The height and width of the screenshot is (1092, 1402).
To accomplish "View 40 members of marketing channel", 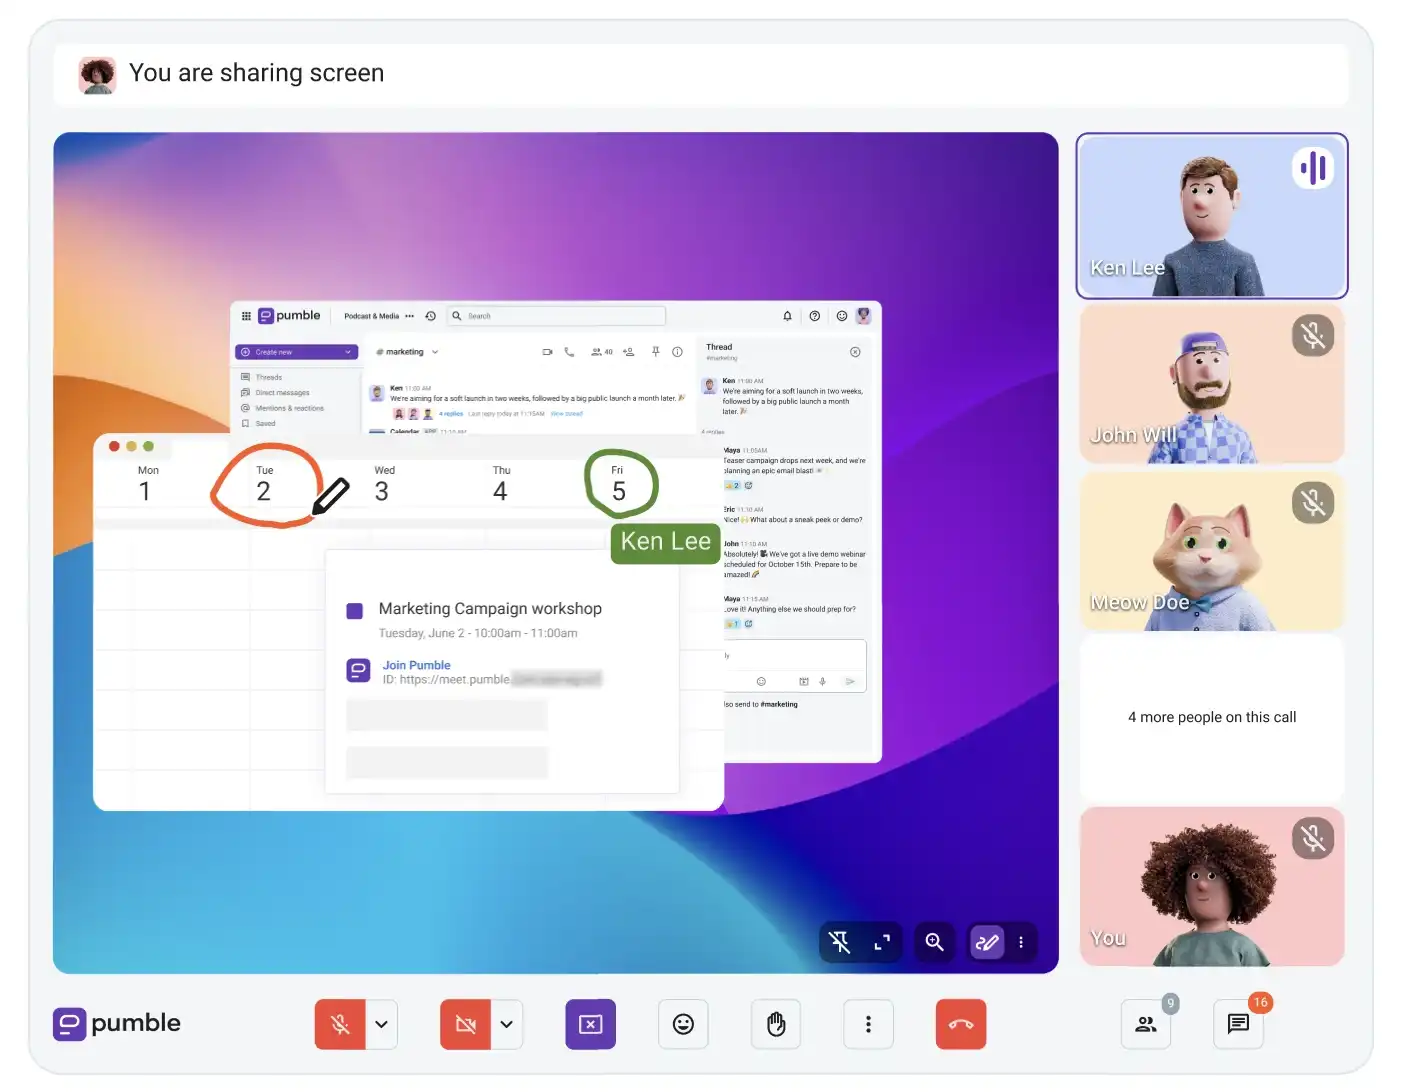I will coord(602,352).
